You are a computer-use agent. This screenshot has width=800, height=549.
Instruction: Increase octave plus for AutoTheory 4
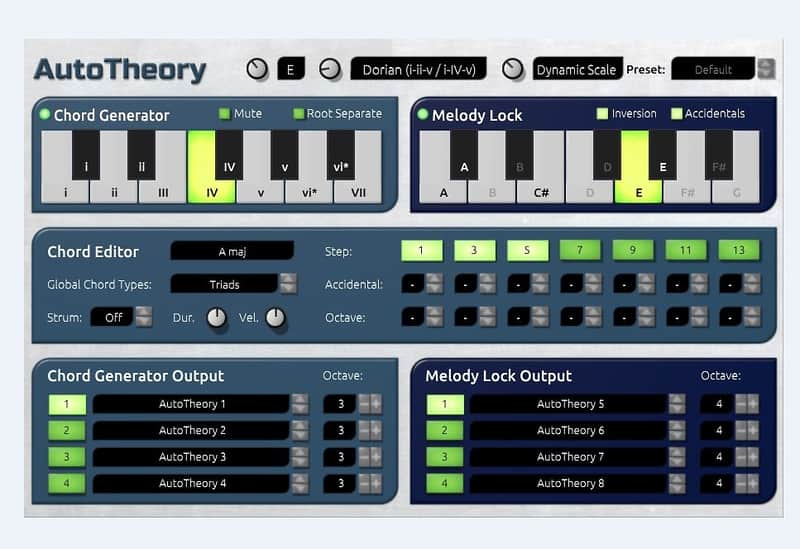(376, 483)
